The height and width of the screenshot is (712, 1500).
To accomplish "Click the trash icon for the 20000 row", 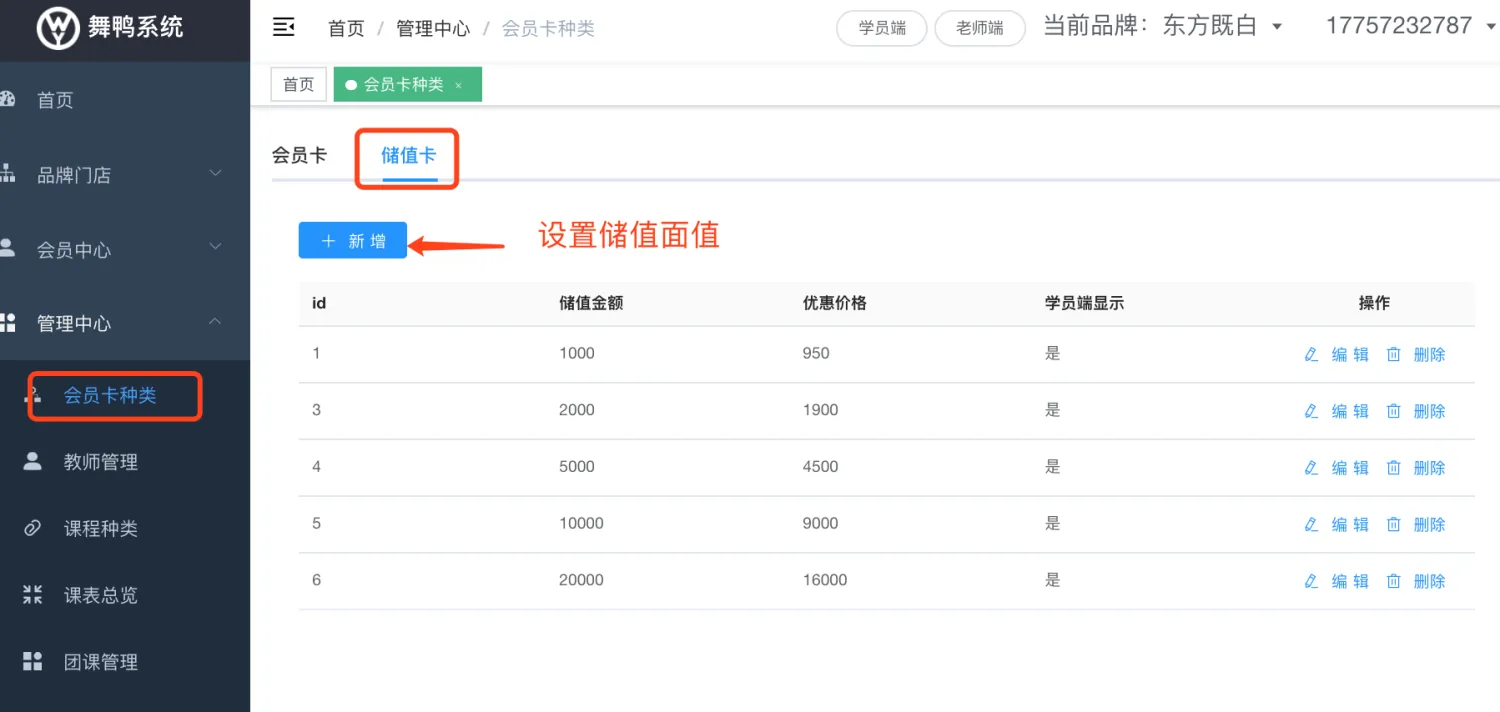I will point(1393,581).
